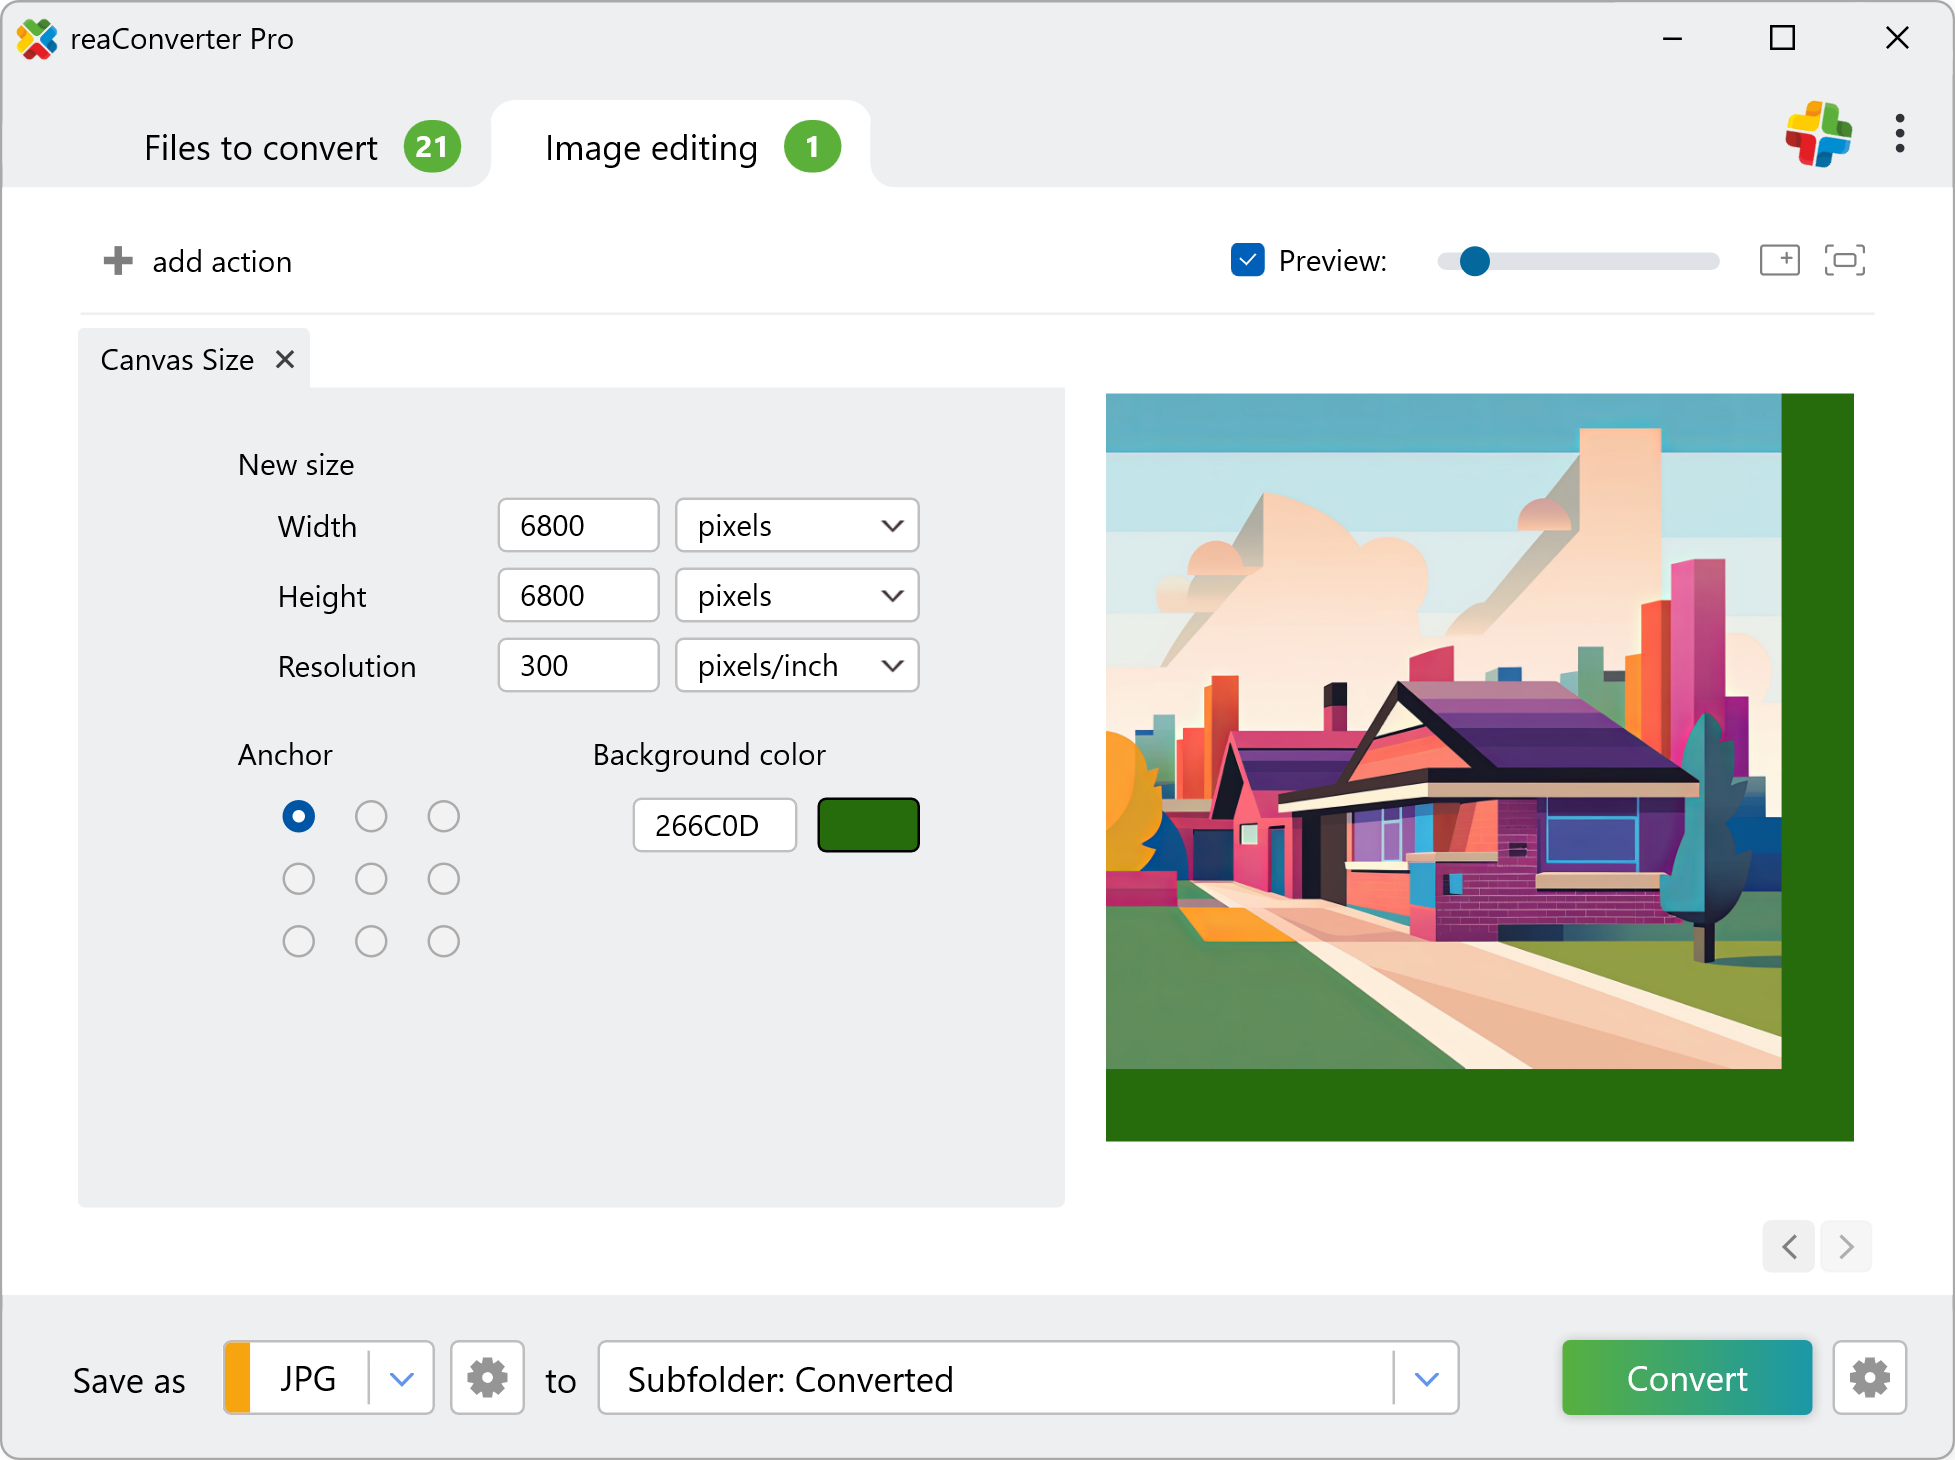Expand the Resolution pixels/inch dropdown
The width and height of the screenshot is (1955, 1460).
(797, 665)
